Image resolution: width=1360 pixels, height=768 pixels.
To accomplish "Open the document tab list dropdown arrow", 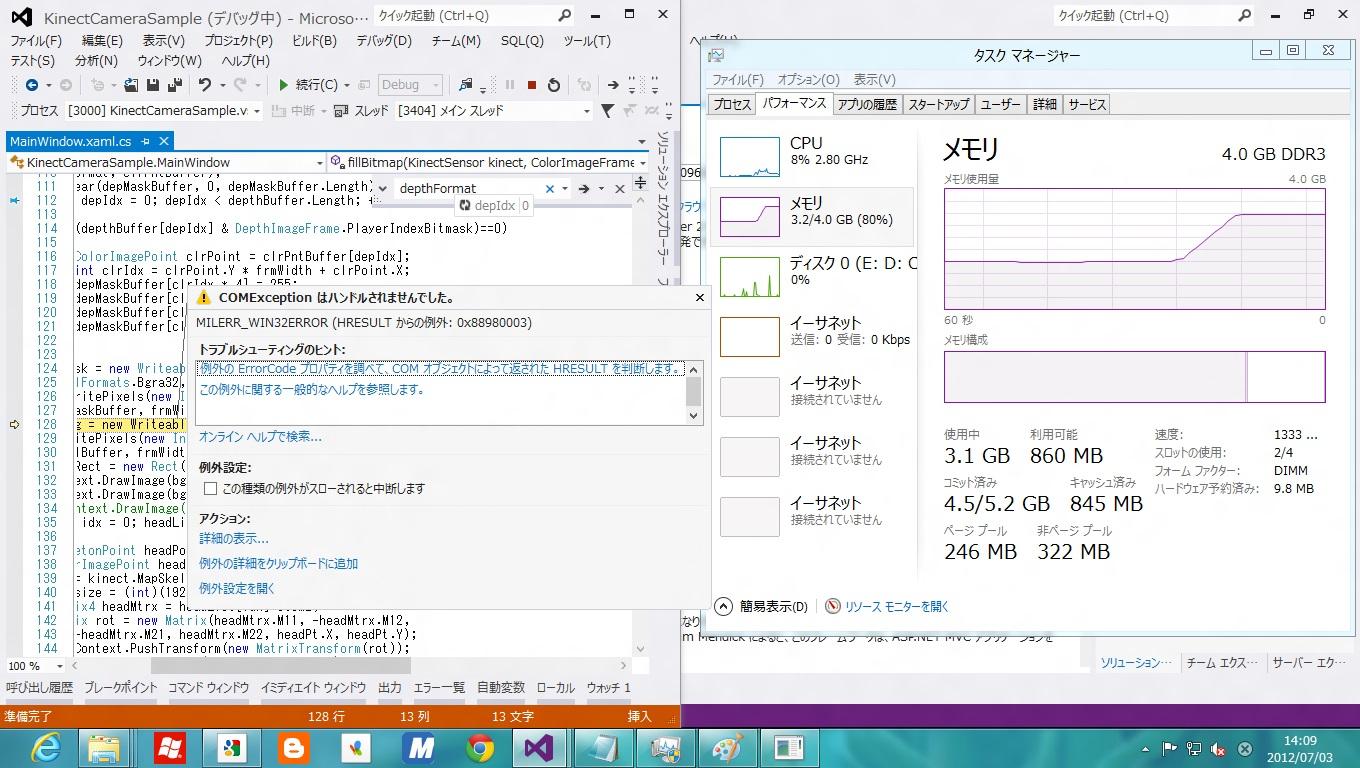I will point(642,142).
